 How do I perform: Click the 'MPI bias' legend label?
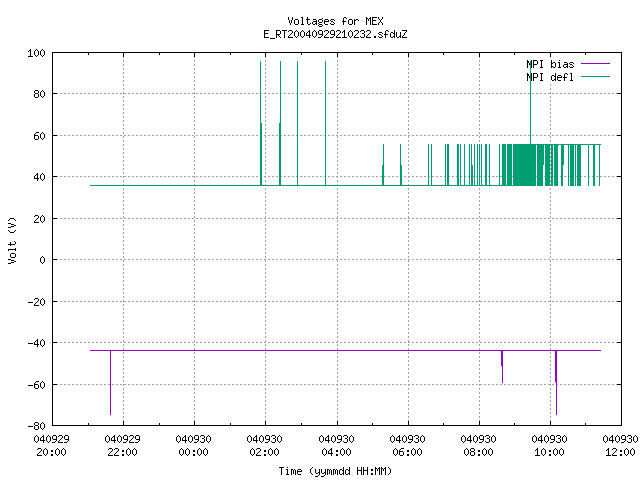click(550, 64)
